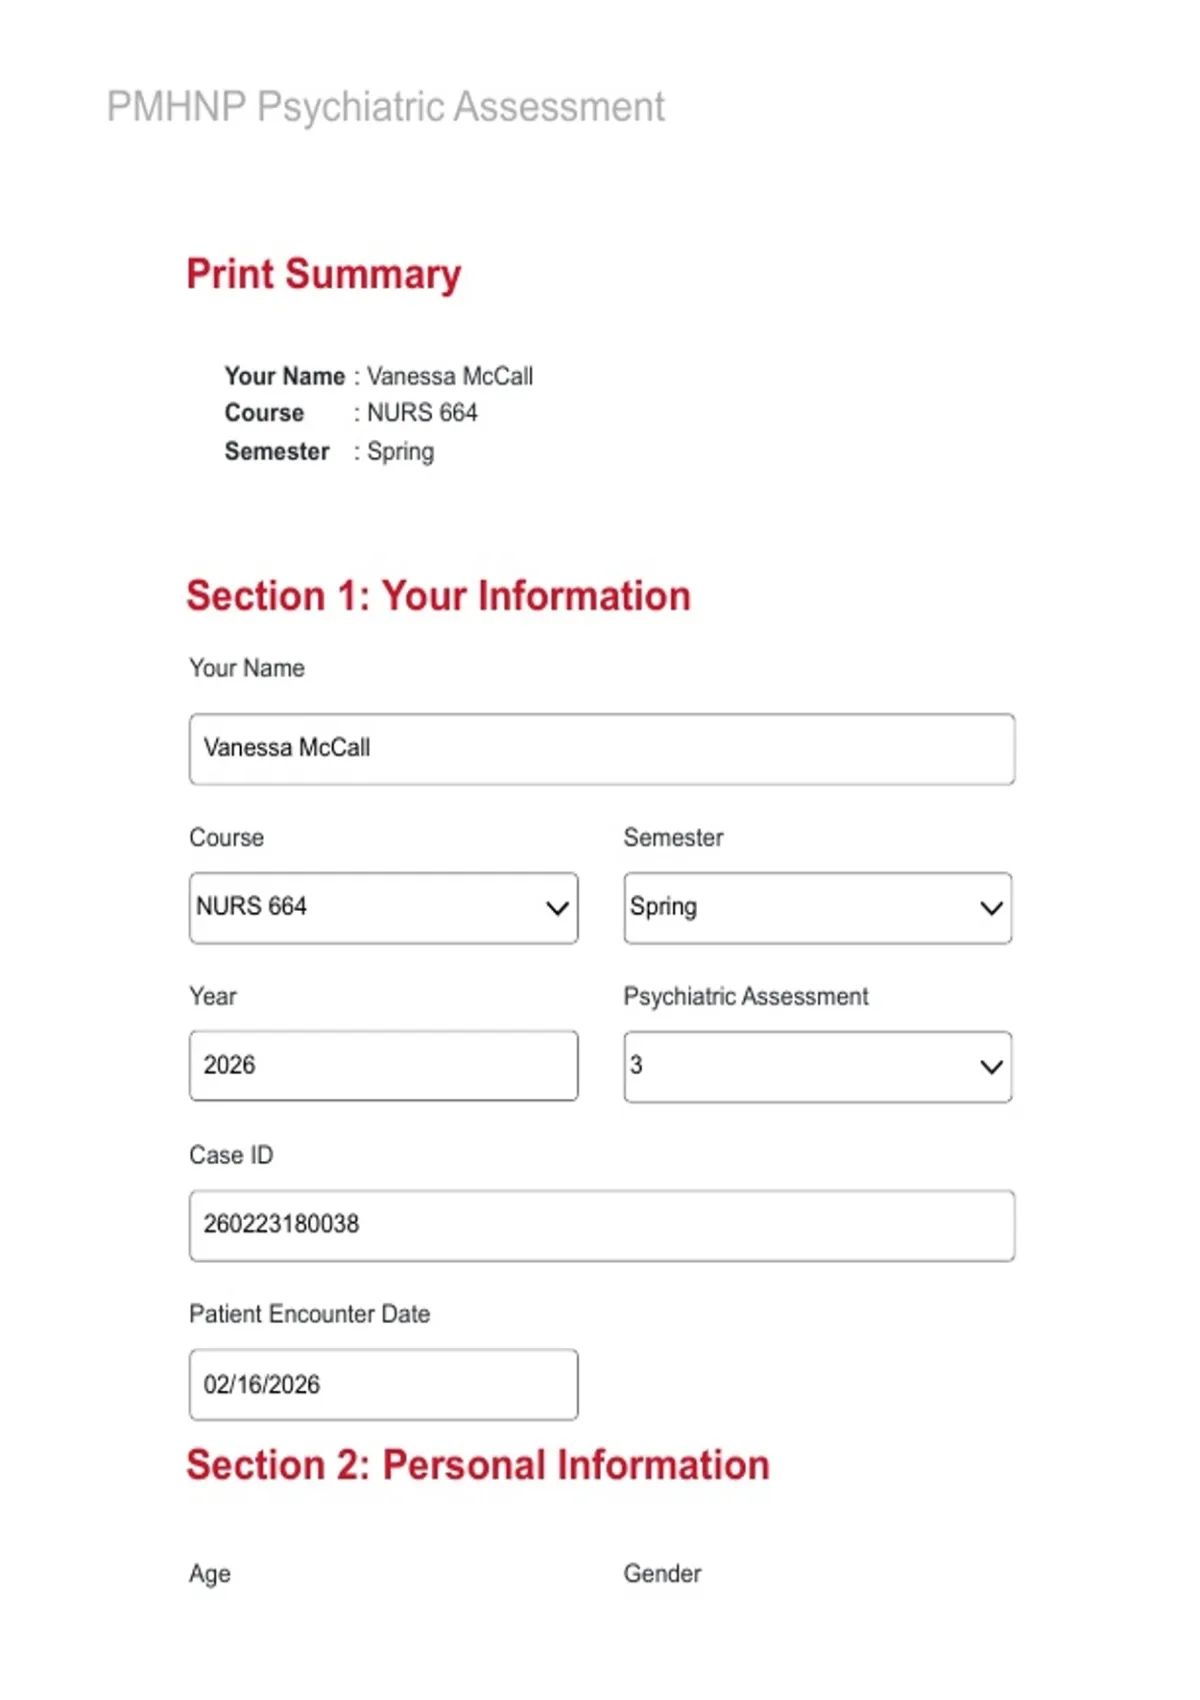The height and width of the screenshot is (1700, 1200).
Task: Expand the Semester dropdown showing Spring
Action: tap(818, 908)
